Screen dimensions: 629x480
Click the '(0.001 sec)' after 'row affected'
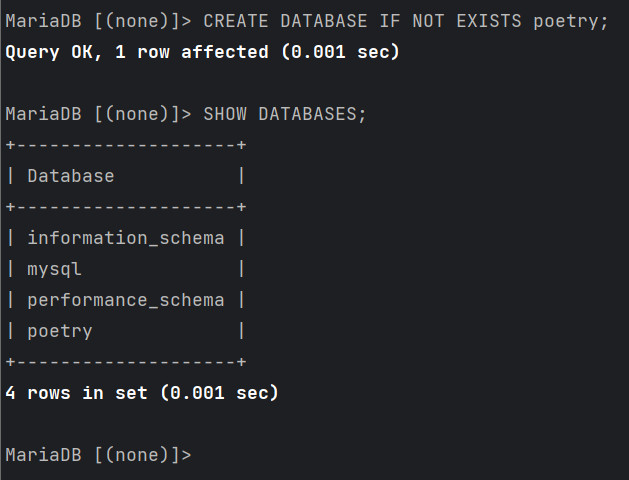[341, 52]
